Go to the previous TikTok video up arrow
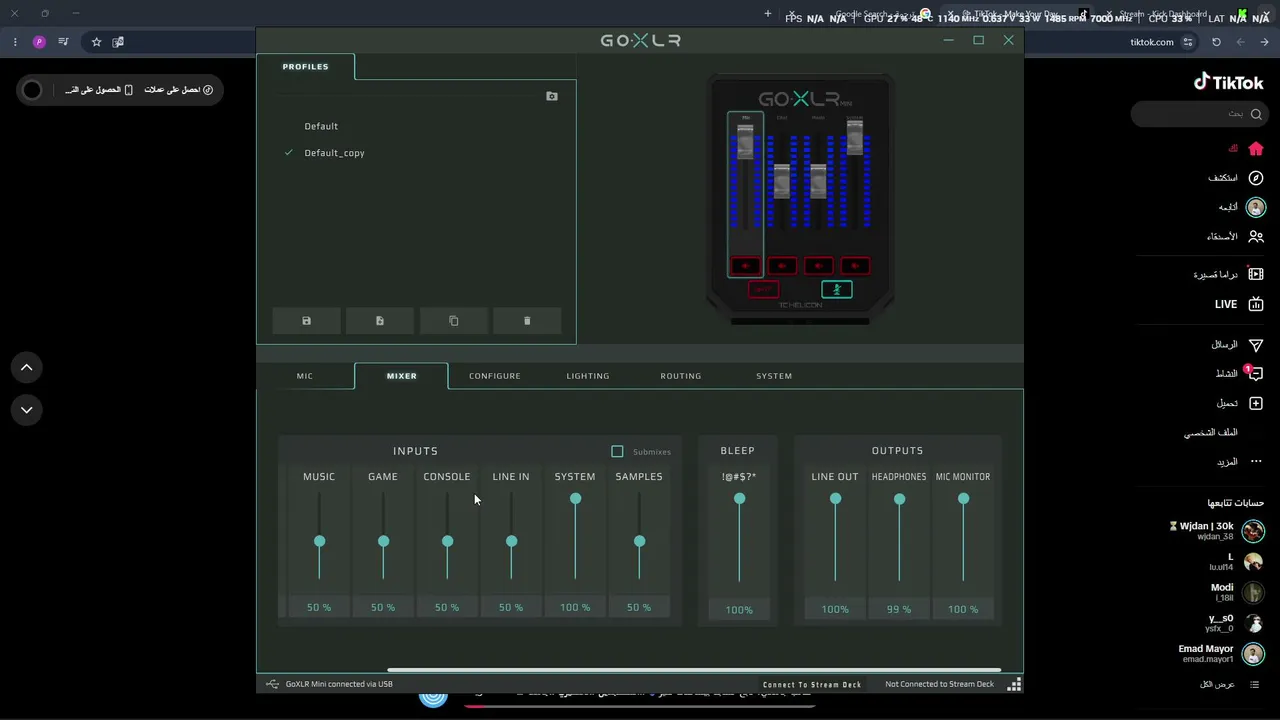 pyautogui.click(x=27, y=368)
